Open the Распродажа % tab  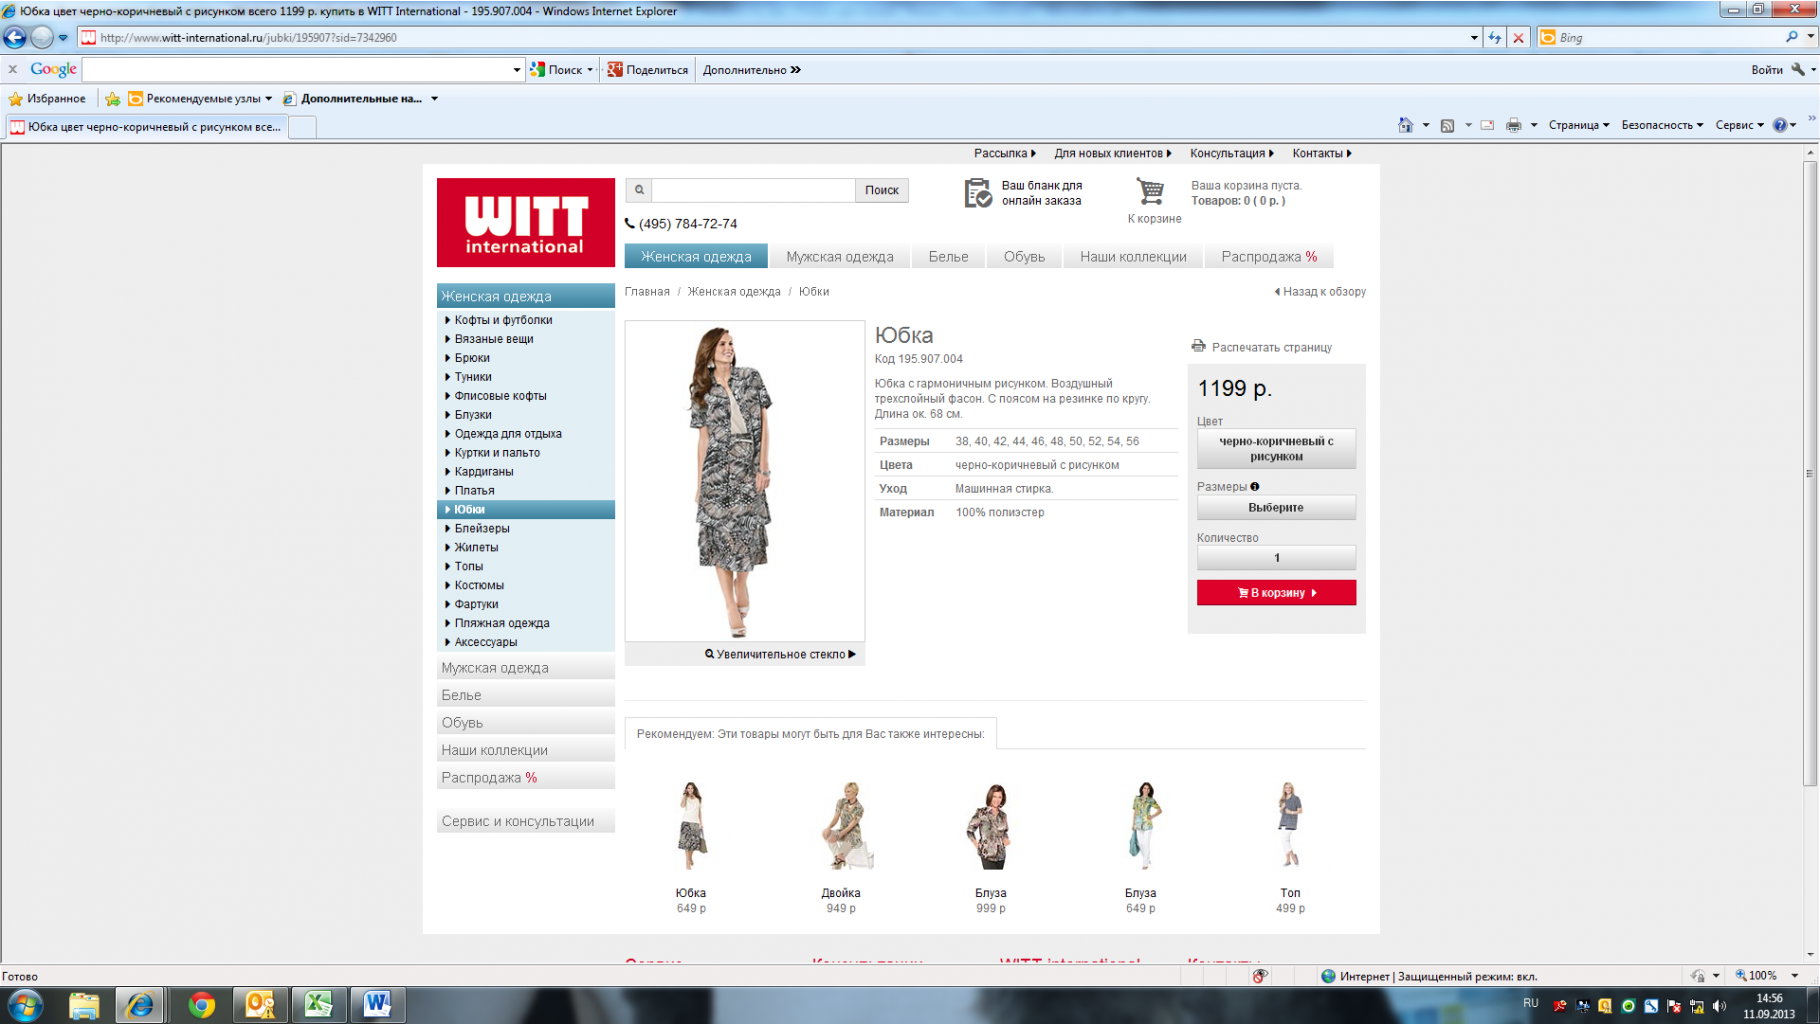(1269, 257)
